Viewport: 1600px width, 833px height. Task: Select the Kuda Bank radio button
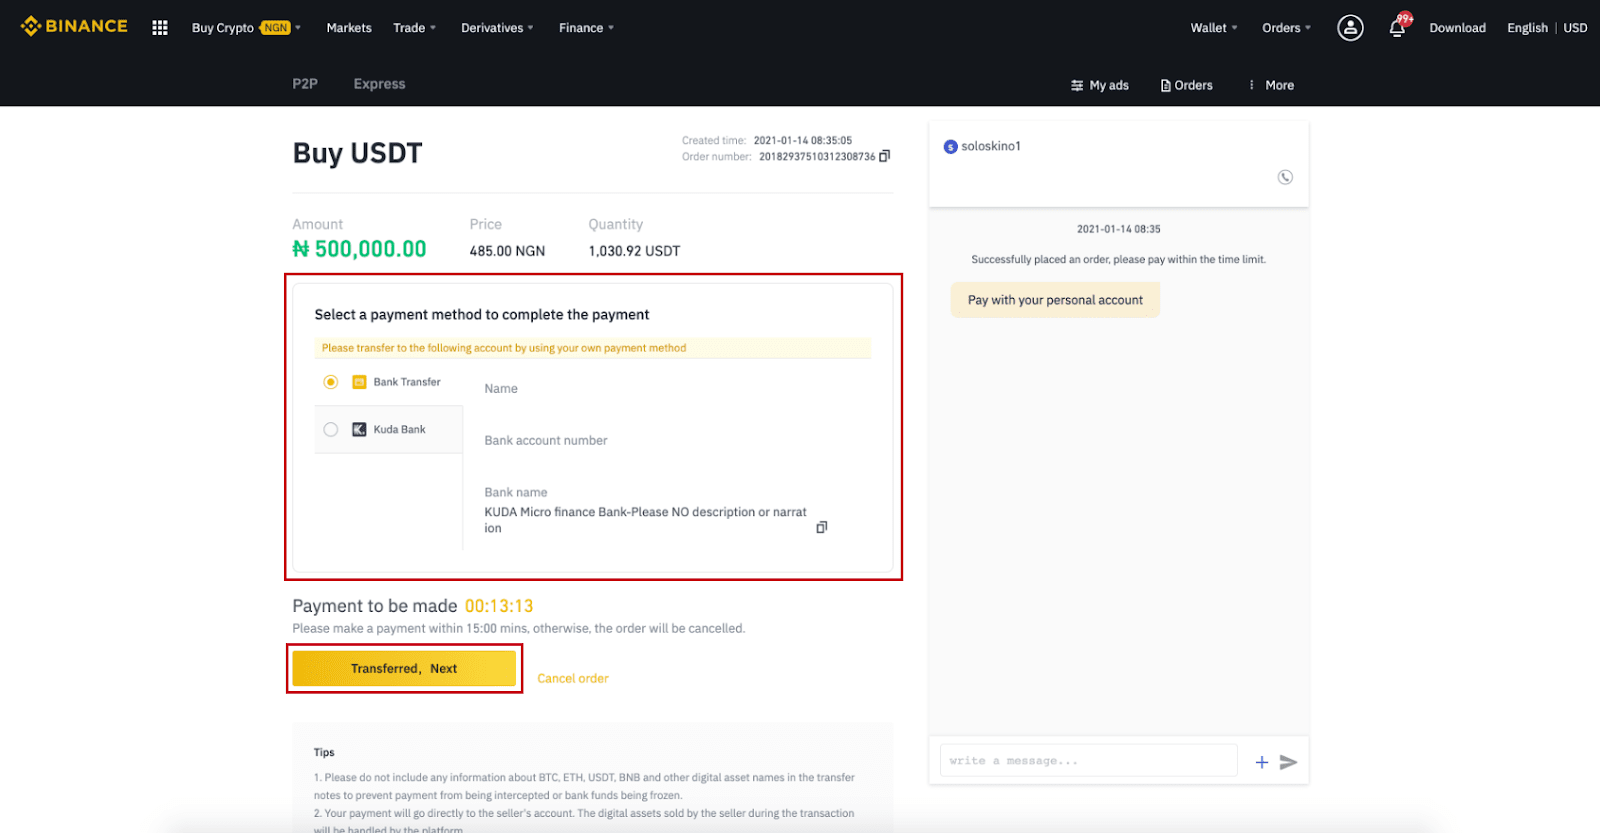[331, 429]
